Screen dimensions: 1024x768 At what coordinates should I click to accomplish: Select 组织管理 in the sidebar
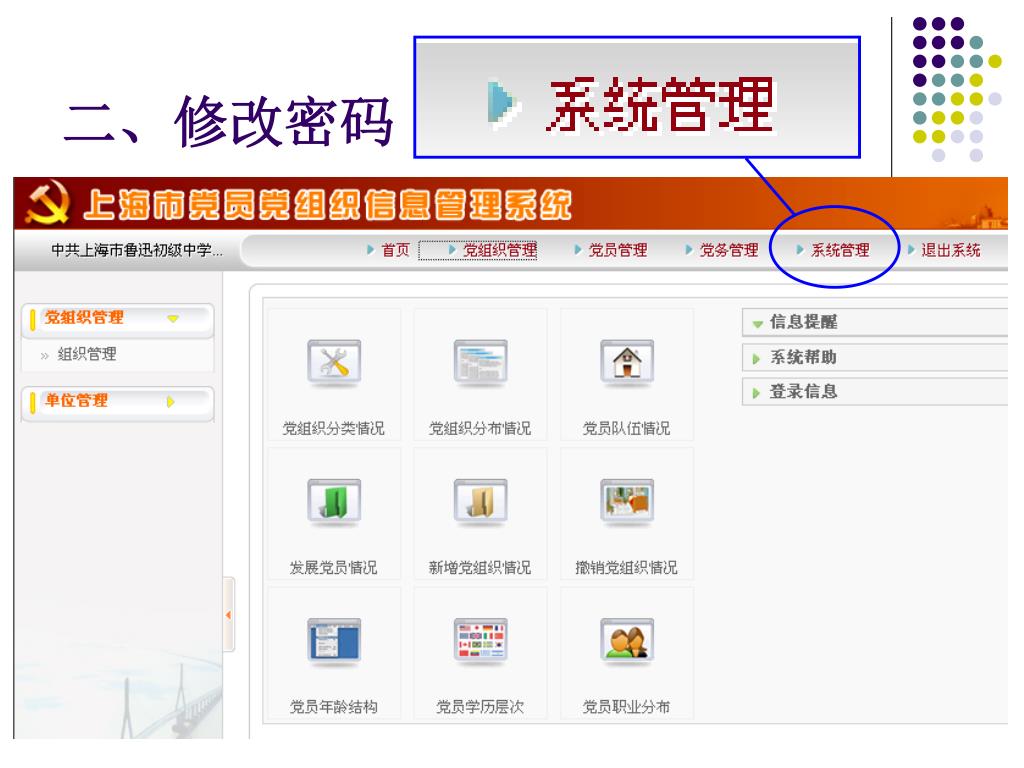click(87, 355)
